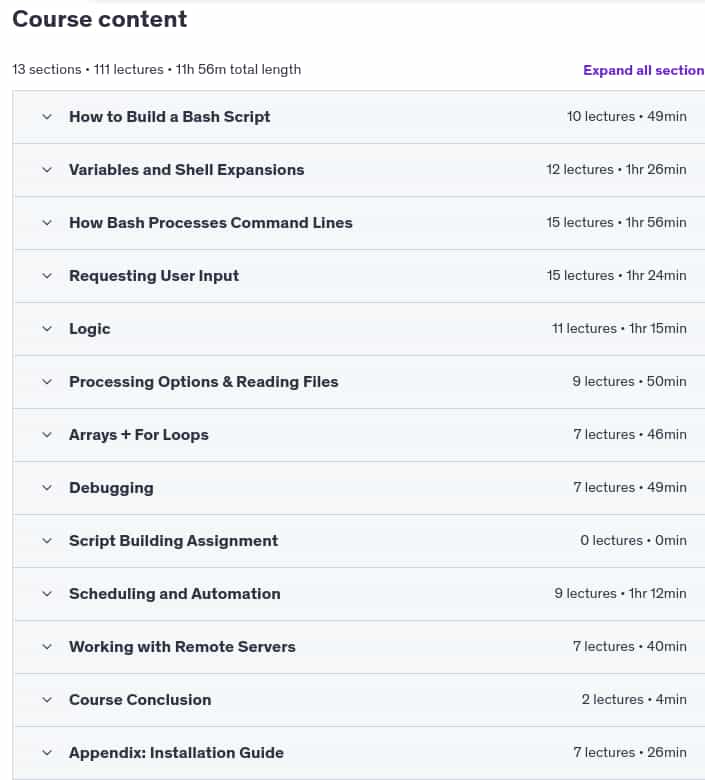The width and height of the screenshot is (705, 780).
Task: Click the Debugging section title
Action: (111, 488)
